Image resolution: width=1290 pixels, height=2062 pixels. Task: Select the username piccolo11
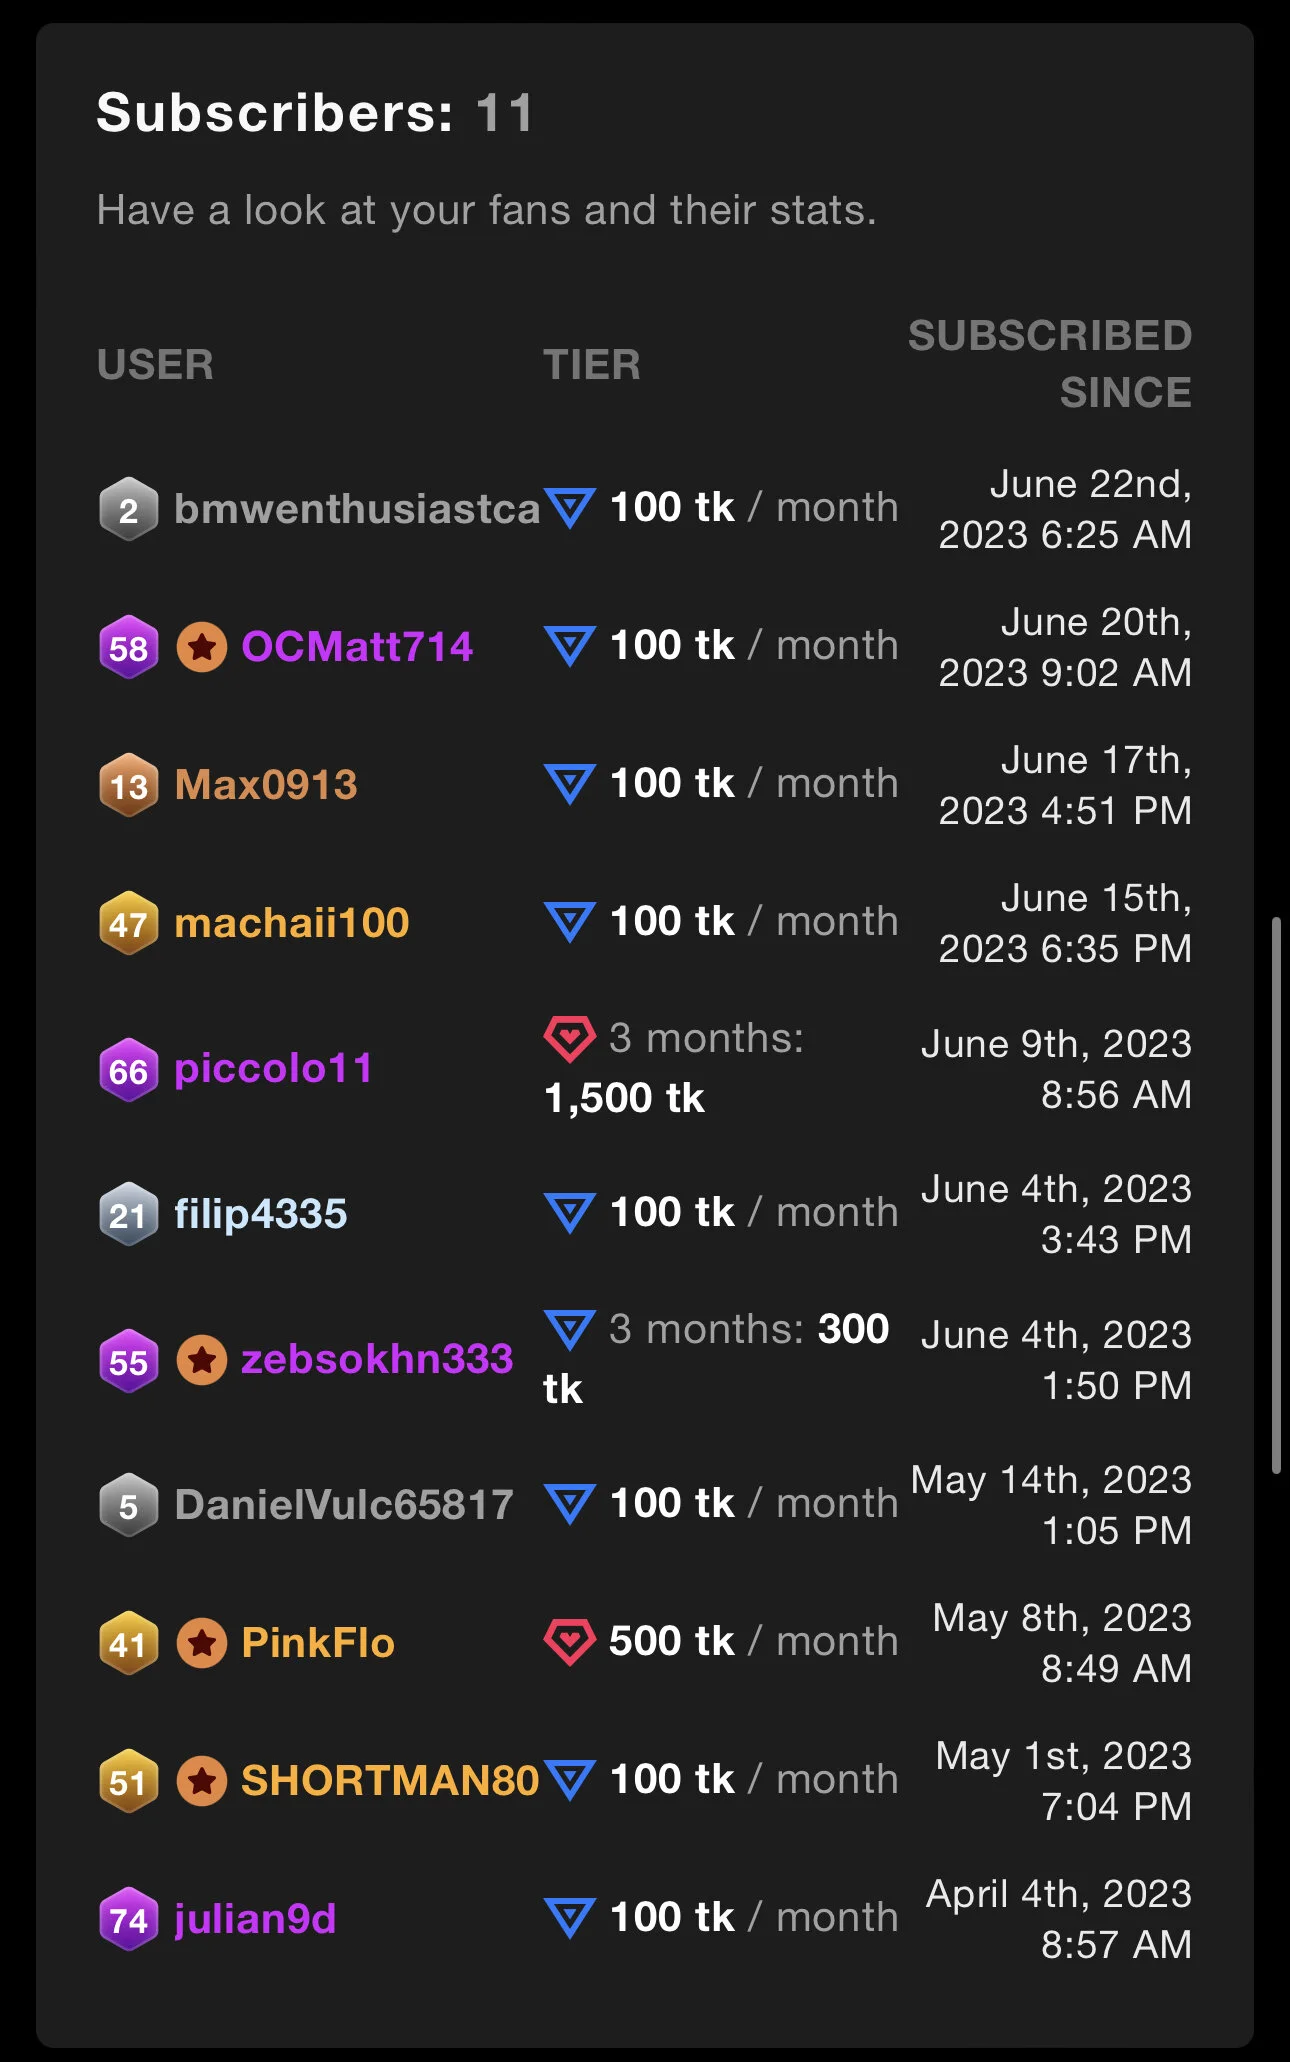pos(273,1069)
